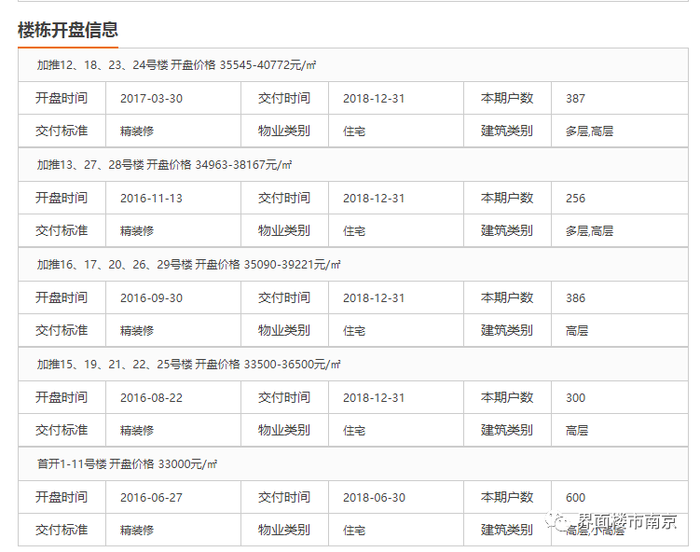Click the opening date 2016-08-22
The image size is (700, 552).
pos(151,397)
